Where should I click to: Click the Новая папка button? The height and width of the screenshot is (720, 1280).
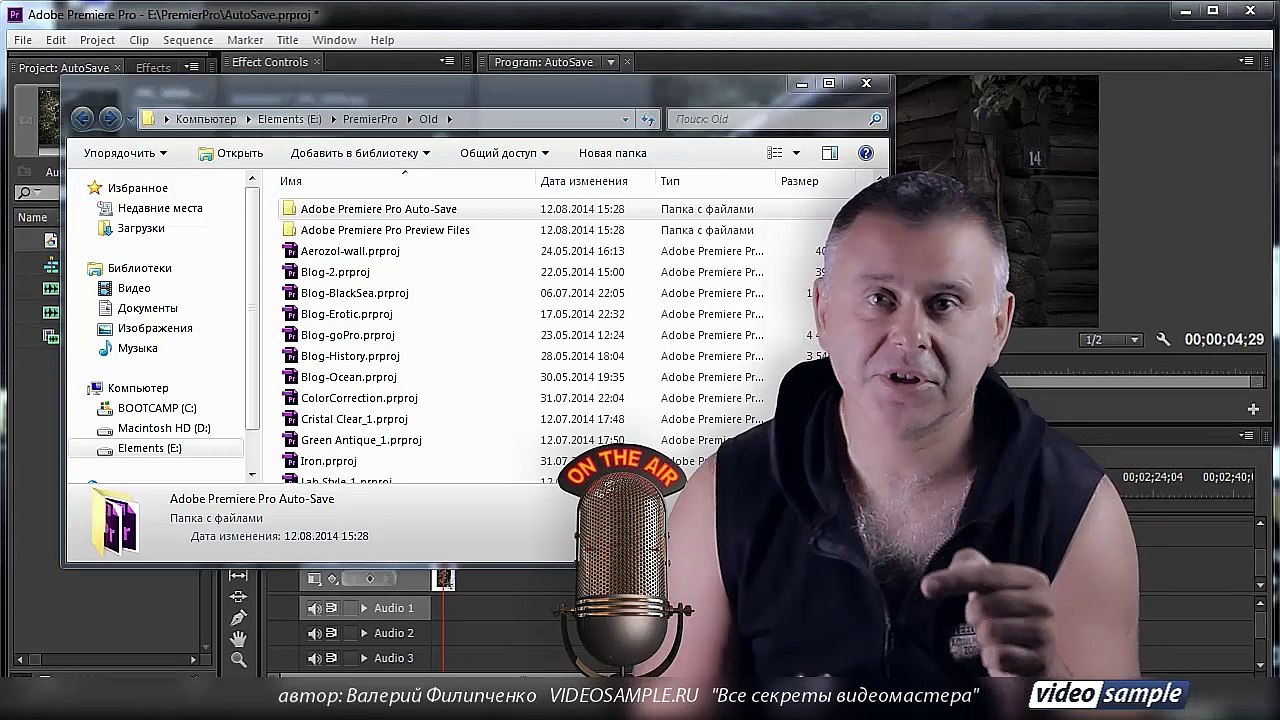tap(613, 153)
